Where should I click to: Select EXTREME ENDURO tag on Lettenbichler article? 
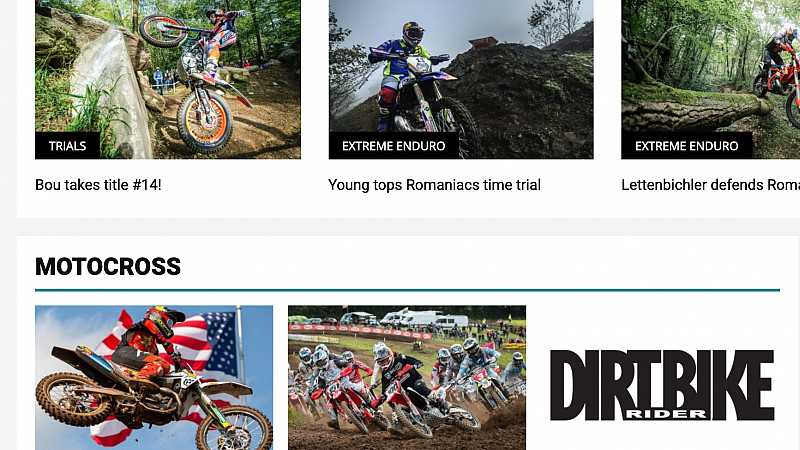[686, 146]
